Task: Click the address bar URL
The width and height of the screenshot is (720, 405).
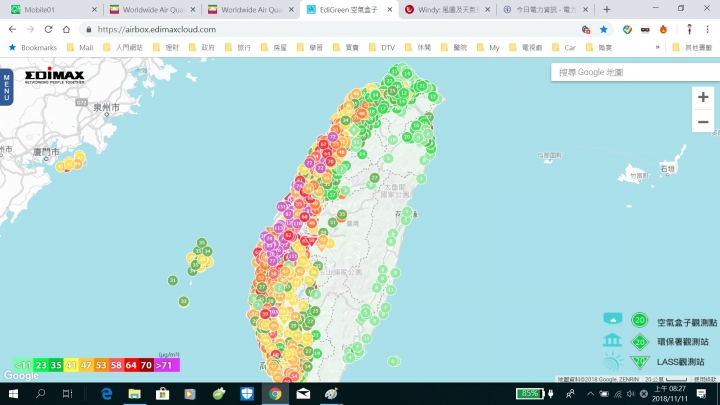Action: 157,29
